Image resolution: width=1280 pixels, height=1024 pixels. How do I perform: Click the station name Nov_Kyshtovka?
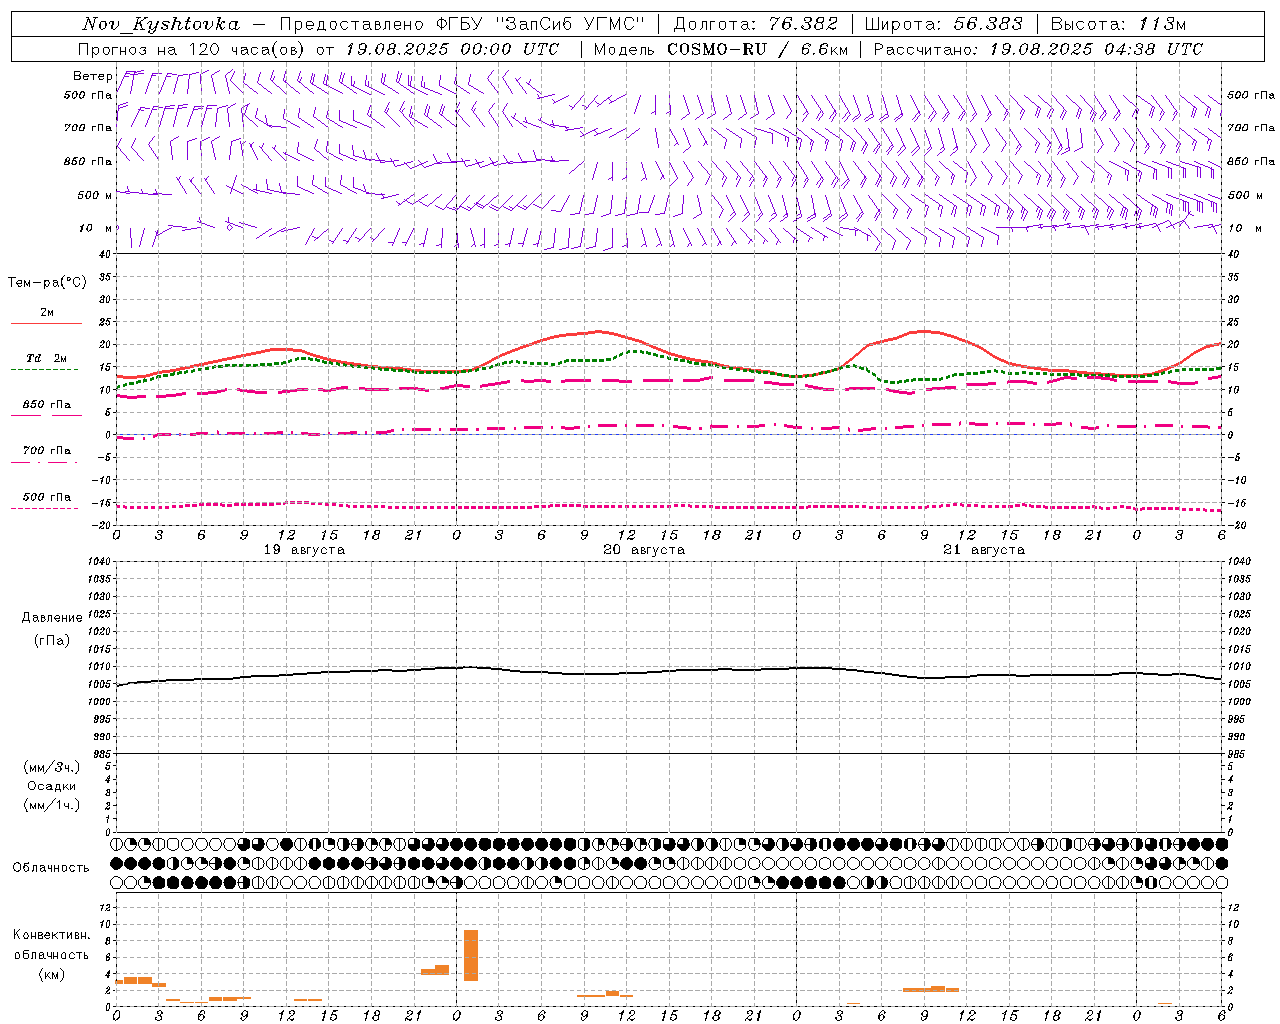point(160,24)
